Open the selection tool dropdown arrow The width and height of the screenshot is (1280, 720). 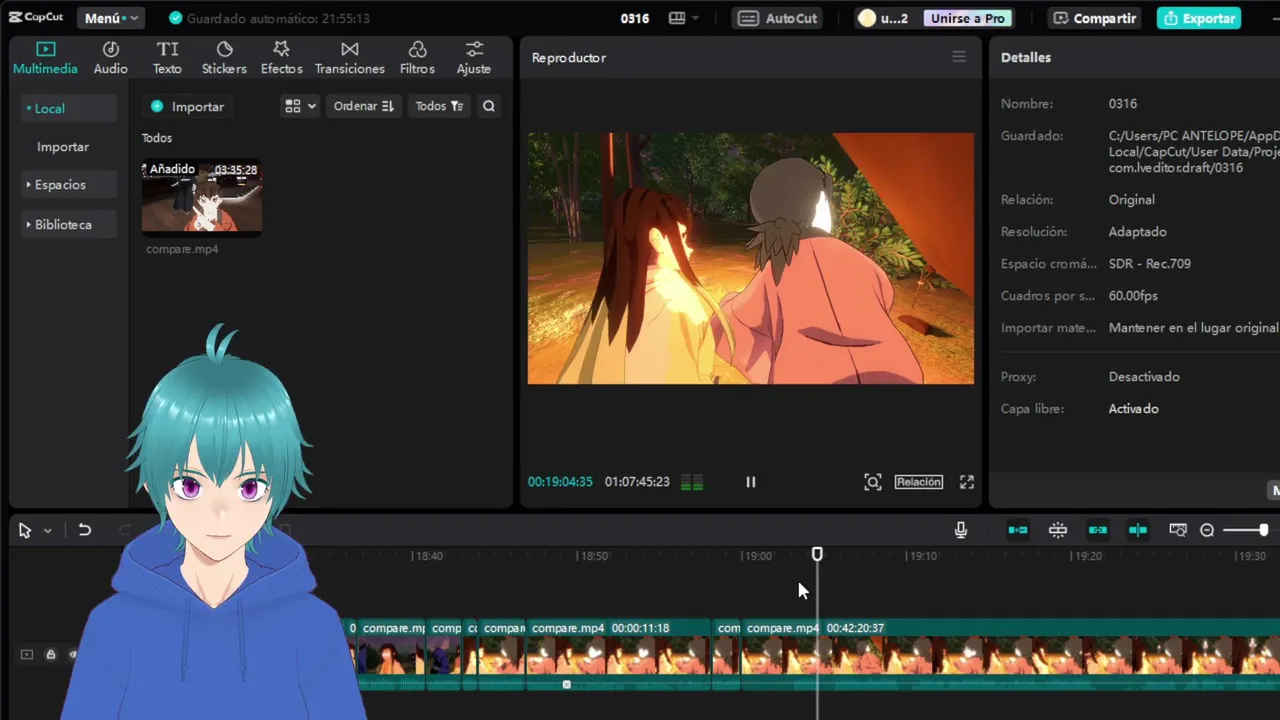pyautogui.click(x=47, y=531)
